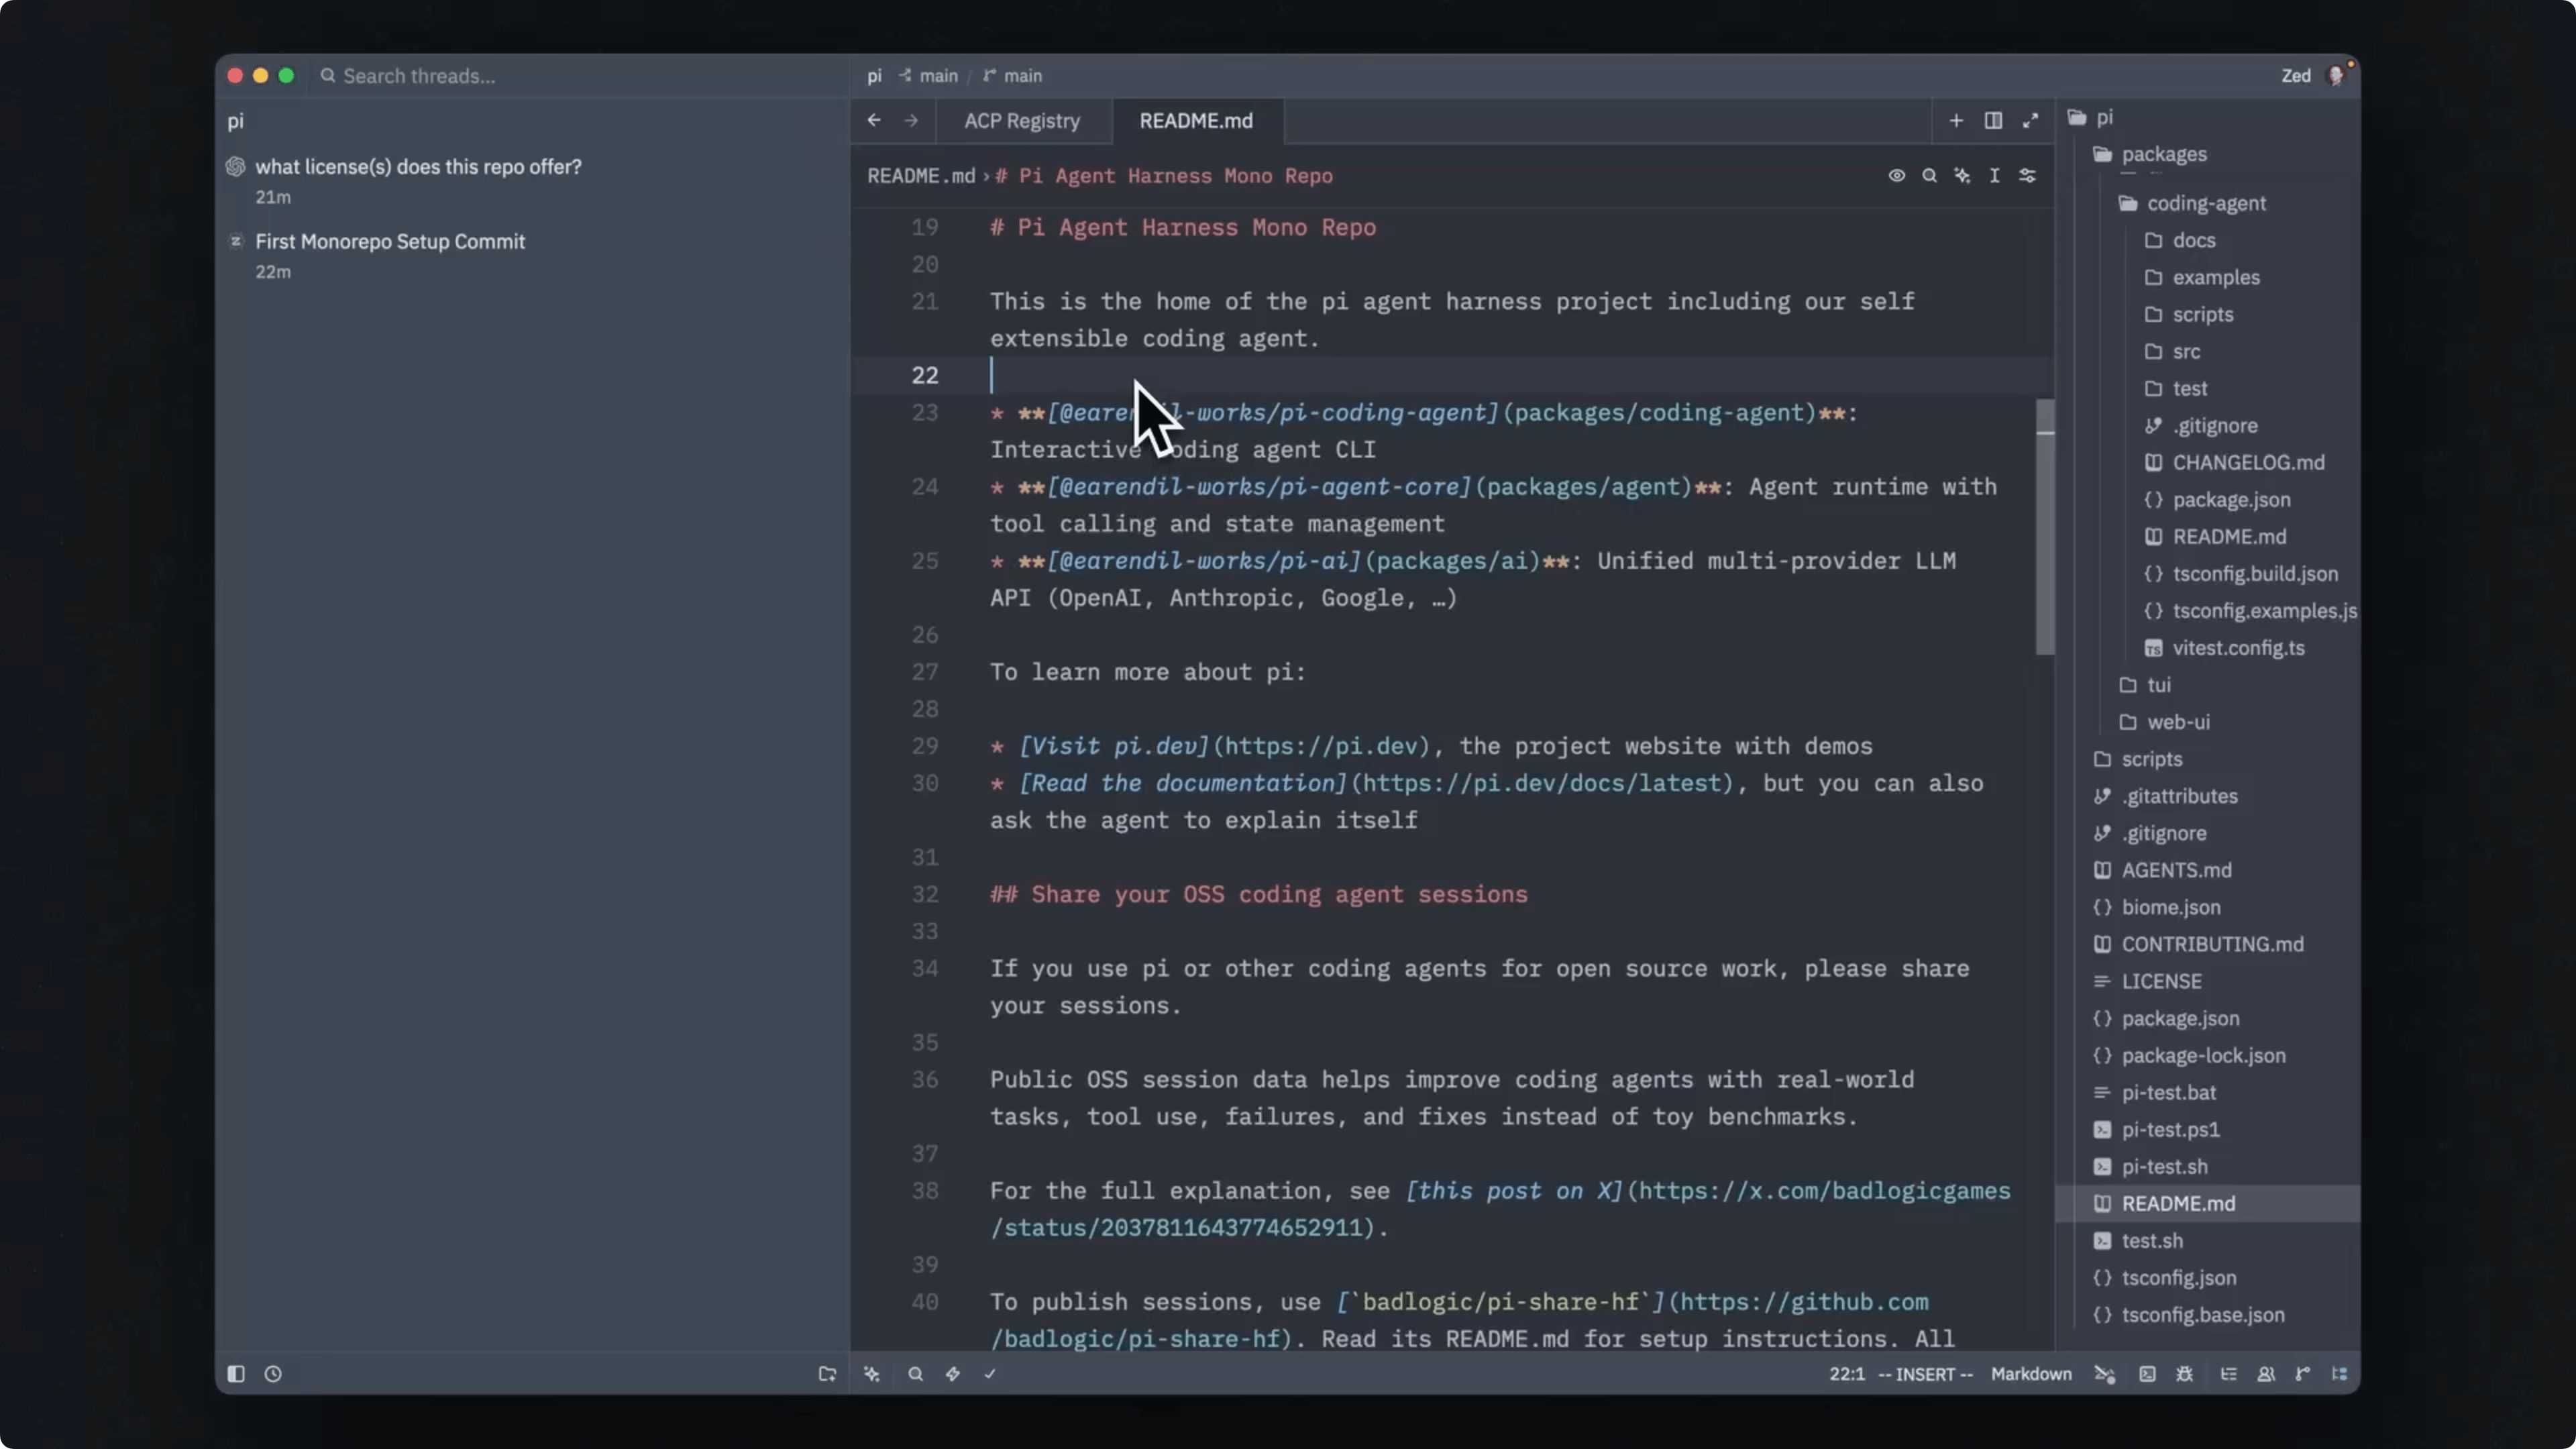Collapse the packages folder
This screenshot has height=1449, width=2576.
pos(2209,154)
